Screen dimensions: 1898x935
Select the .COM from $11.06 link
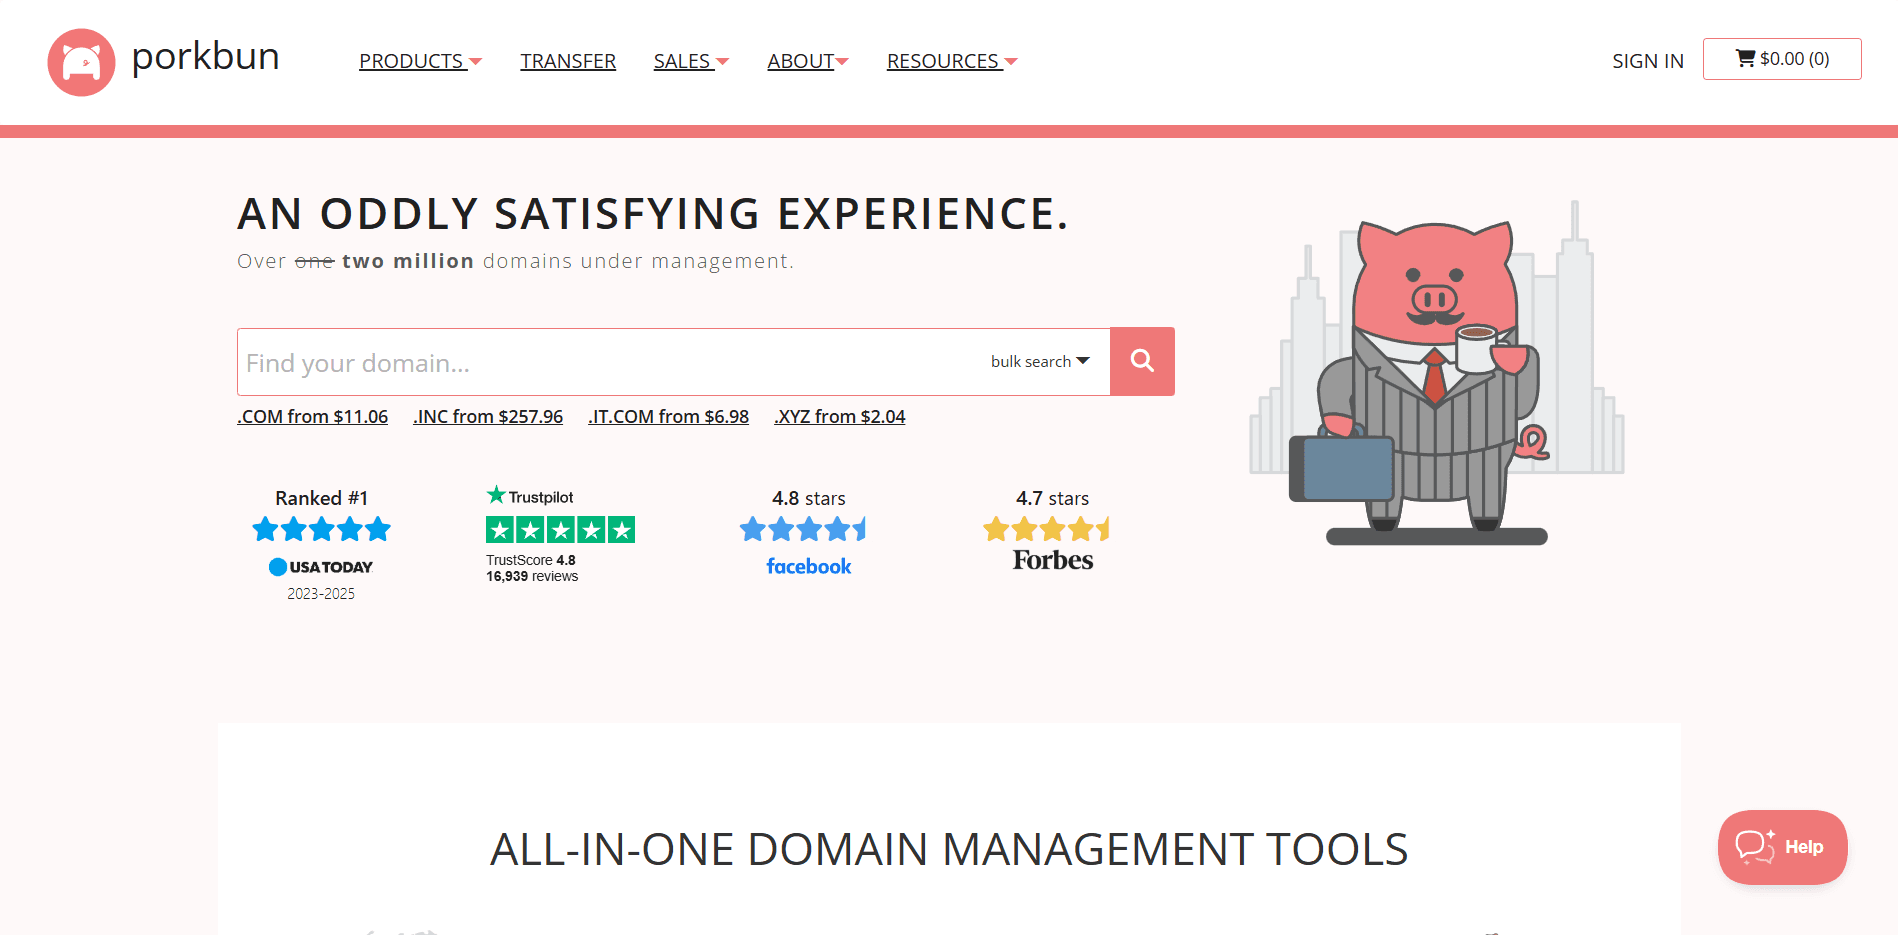[313, 416]
